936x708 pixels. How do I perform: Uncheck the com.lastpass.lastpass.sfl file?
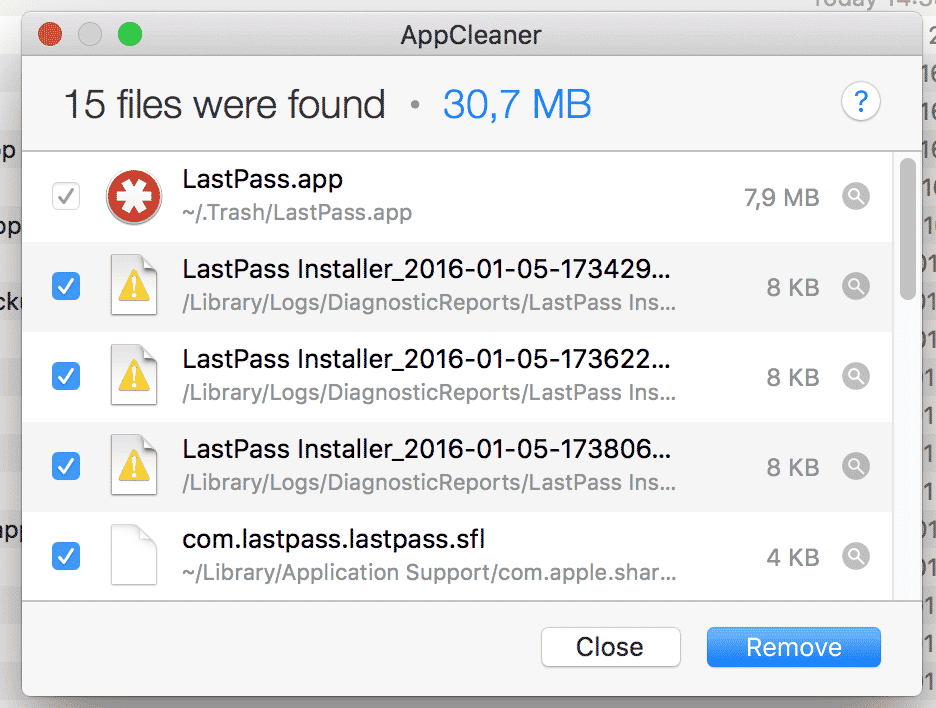[x=66, y=556]
